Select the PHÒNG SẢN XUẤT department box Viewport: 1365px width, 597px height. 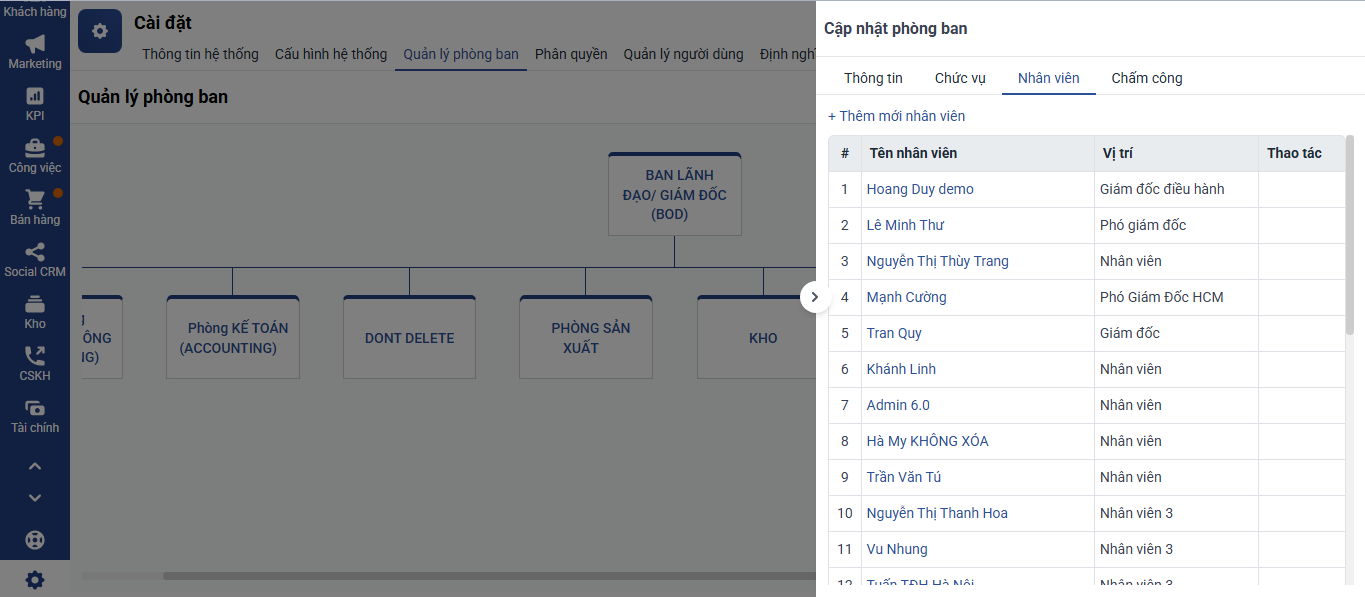click(585, 337)
